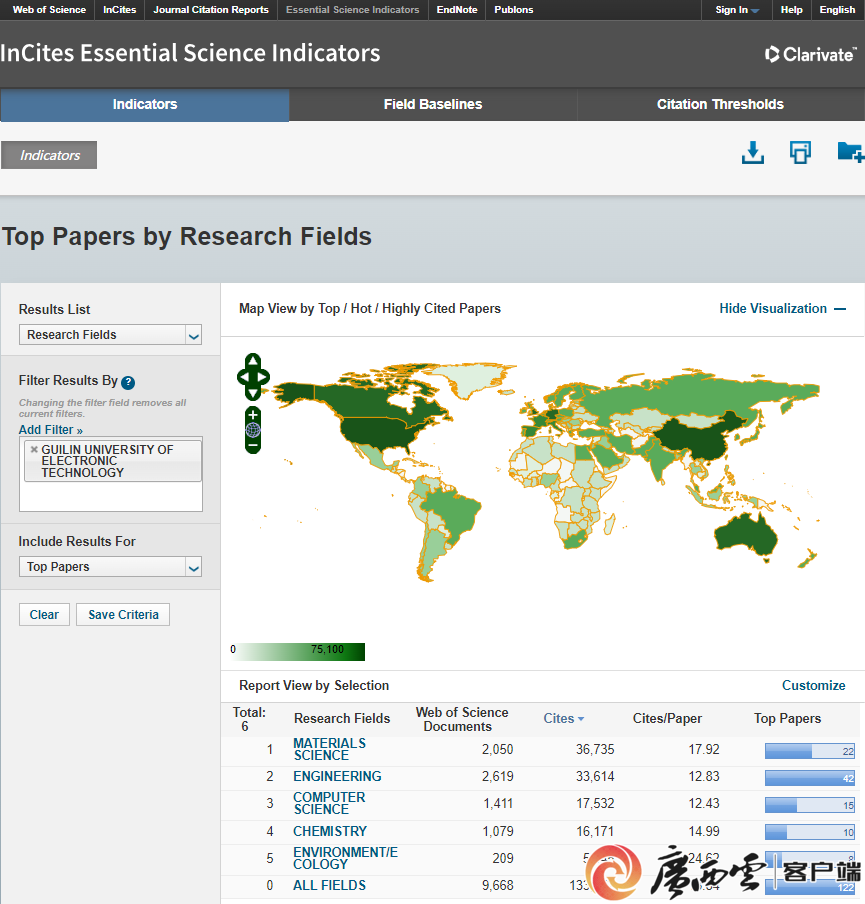Viewport: 865px width, 904px height.
Task: Open the Research Fields results list dropdown
Action: (x=110, y=334)
